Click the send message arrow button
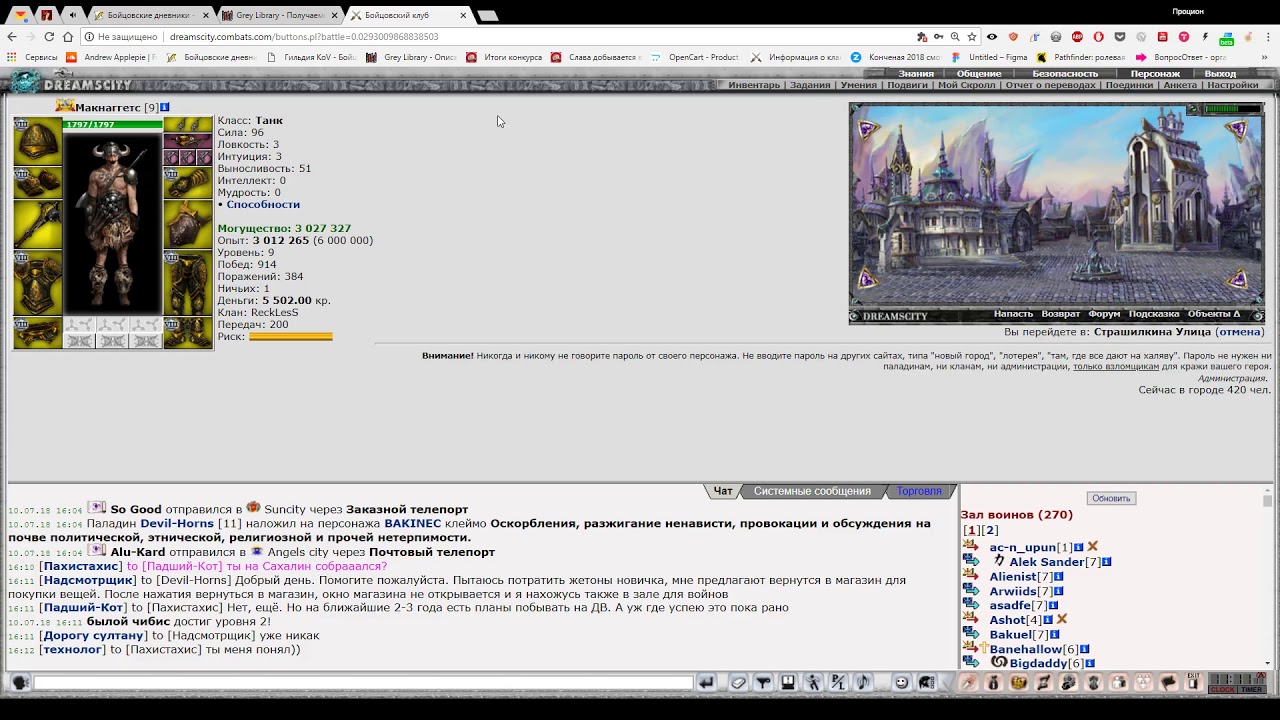 click(706, 682)
